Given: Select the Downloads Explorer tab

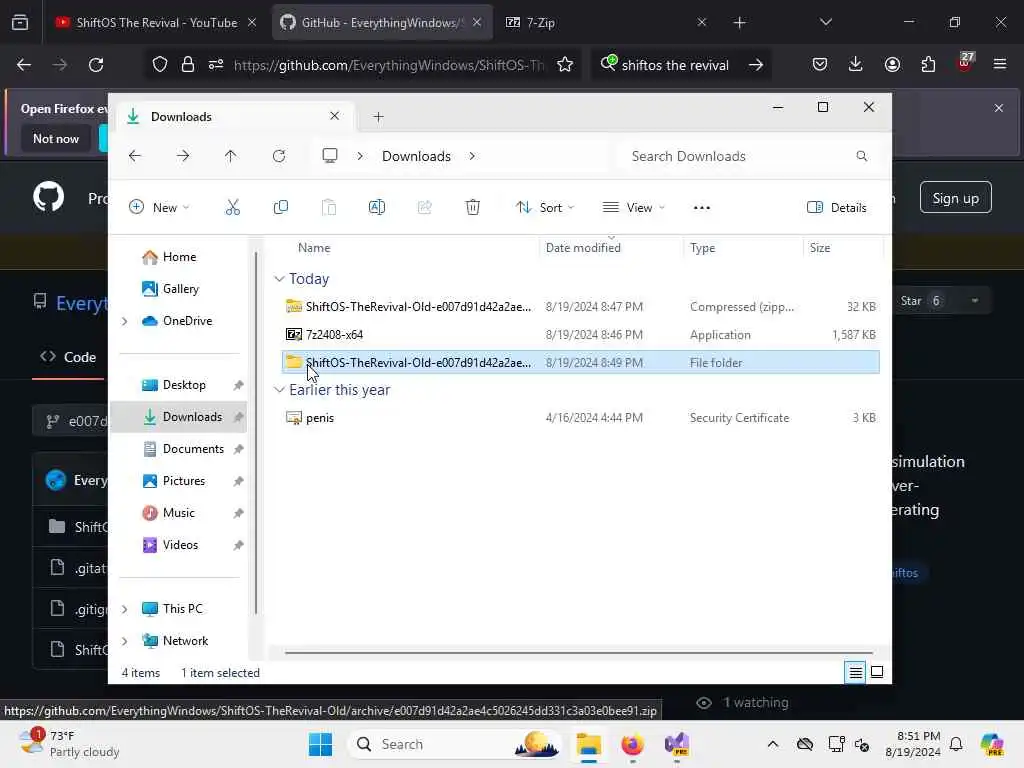Looking at the screenshot, I should tap(235, 117).
